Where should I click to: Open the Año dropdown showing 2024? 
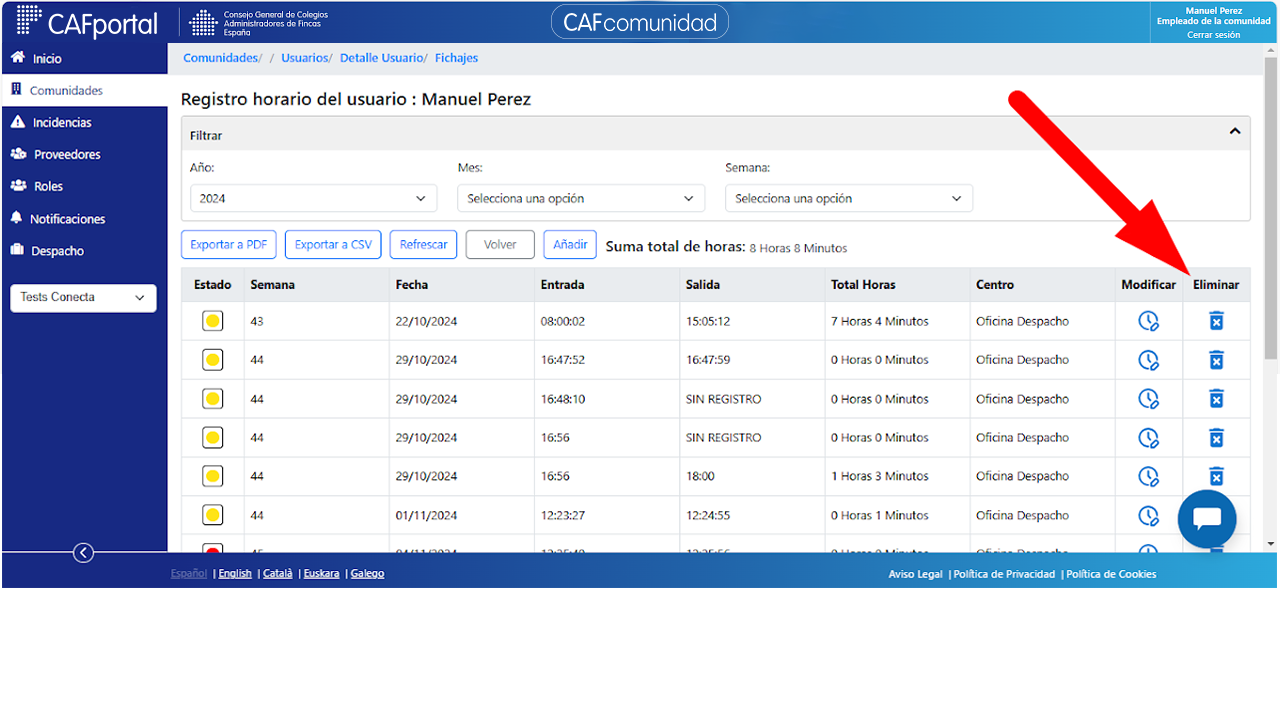tap(313, 198)
